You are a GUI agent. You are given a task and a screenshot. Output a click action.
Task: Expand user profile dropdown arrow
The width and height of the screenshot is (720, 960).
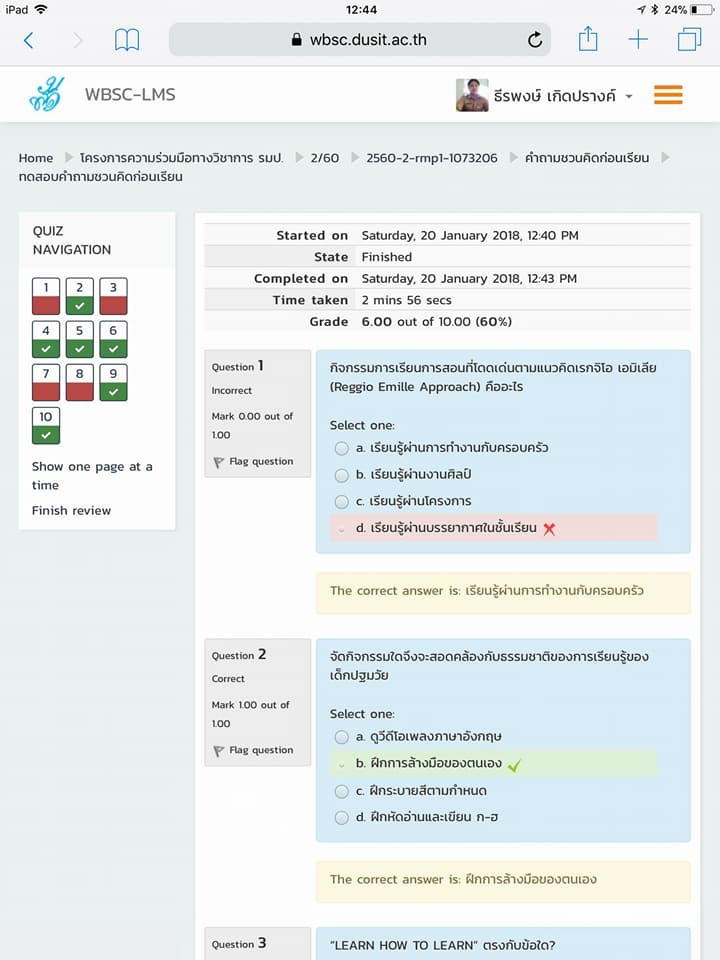tap(629, 96)
